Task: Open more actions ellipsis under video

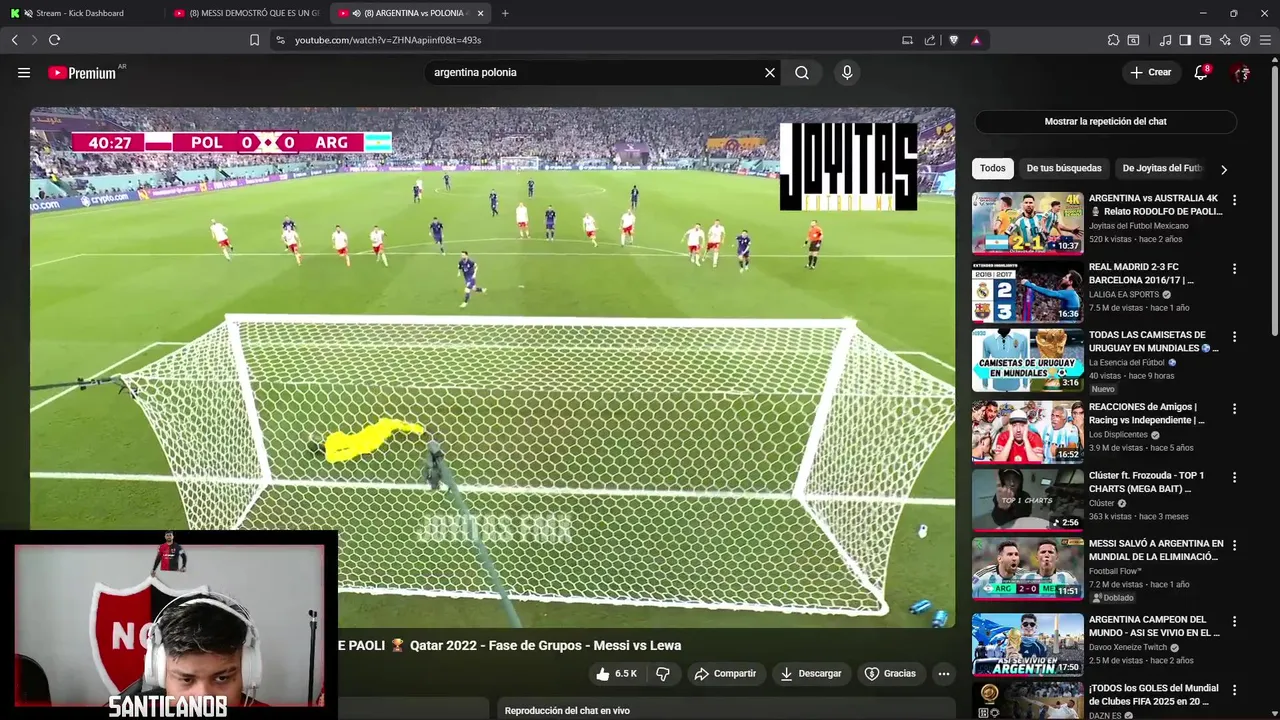Action: pos(943,674)
